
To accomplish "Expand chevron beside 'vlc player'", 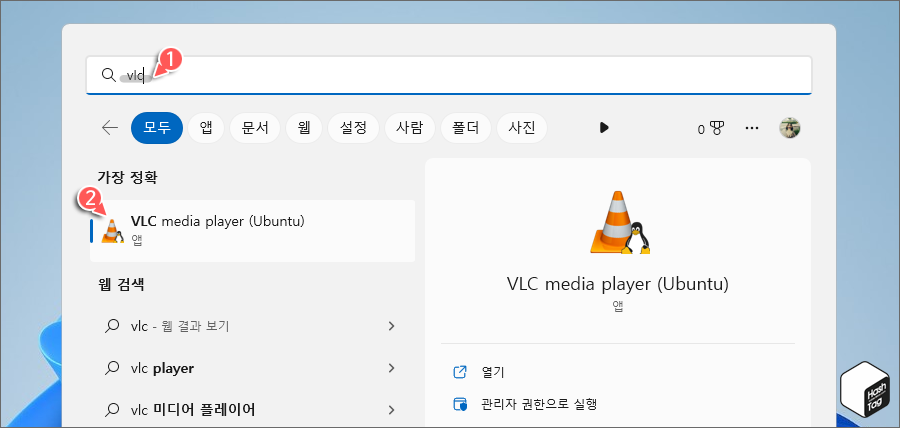I will coord(391,368).
